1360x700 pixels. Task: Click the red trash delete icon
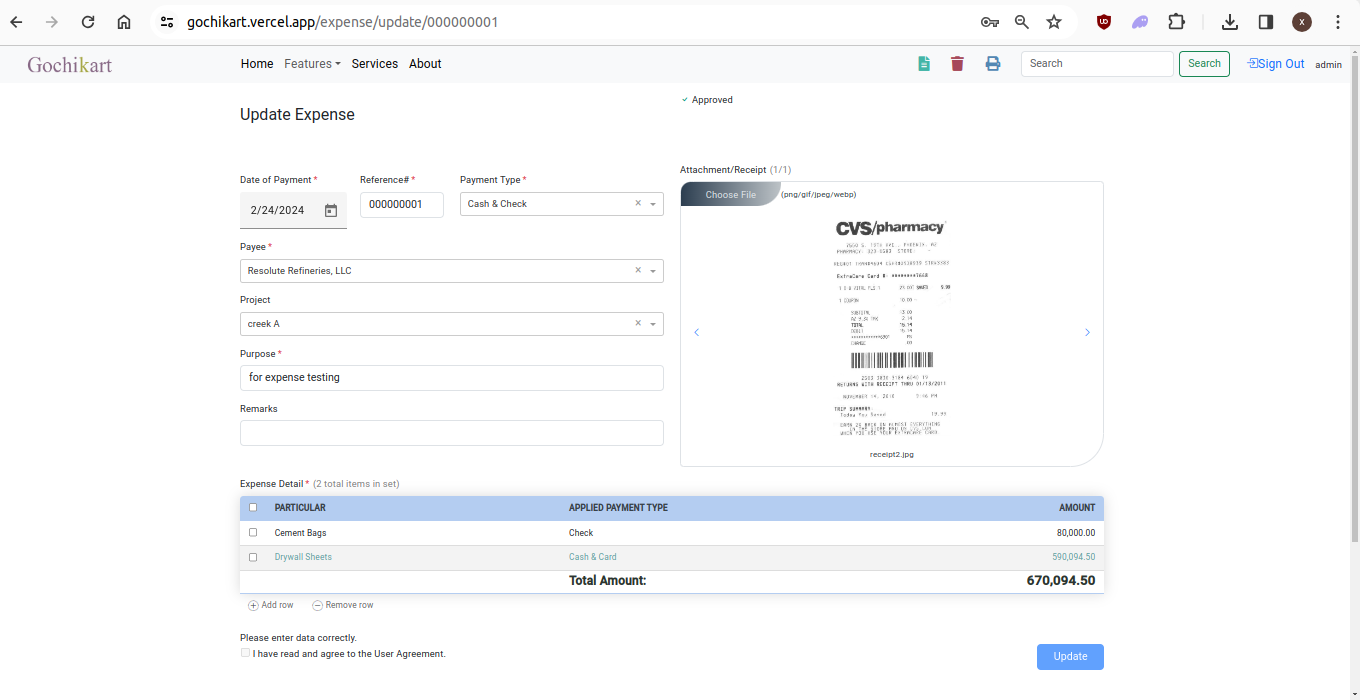(x=957, y=64)
